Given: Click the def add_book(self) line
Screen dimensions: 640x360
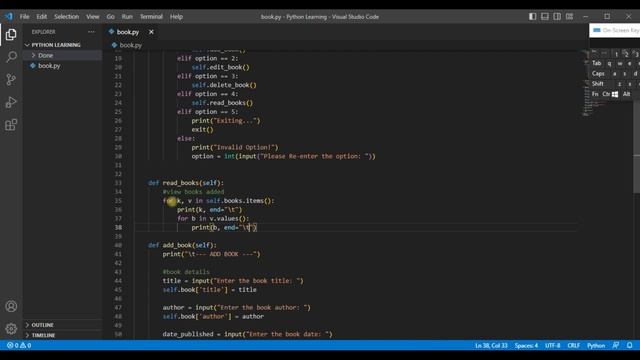Looking at the screenshot, I should pyautogui.click(x=182, y=245).
